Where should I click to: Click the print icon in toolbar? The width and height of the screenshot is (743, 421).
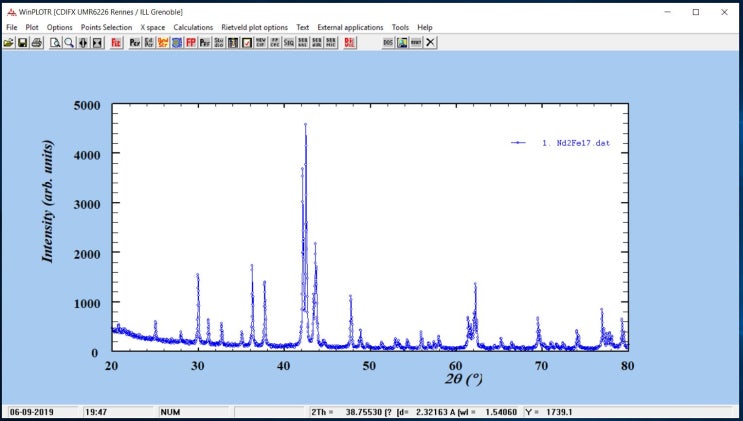(x=37, y=43)
